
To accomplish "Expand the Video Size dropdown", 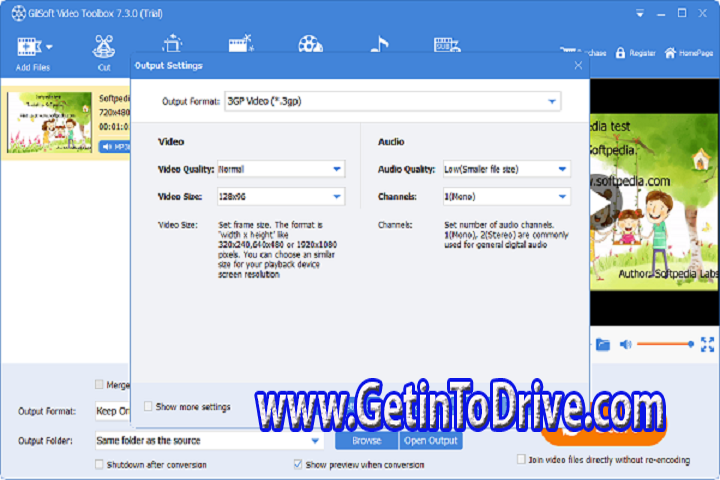I will (337, 197).
